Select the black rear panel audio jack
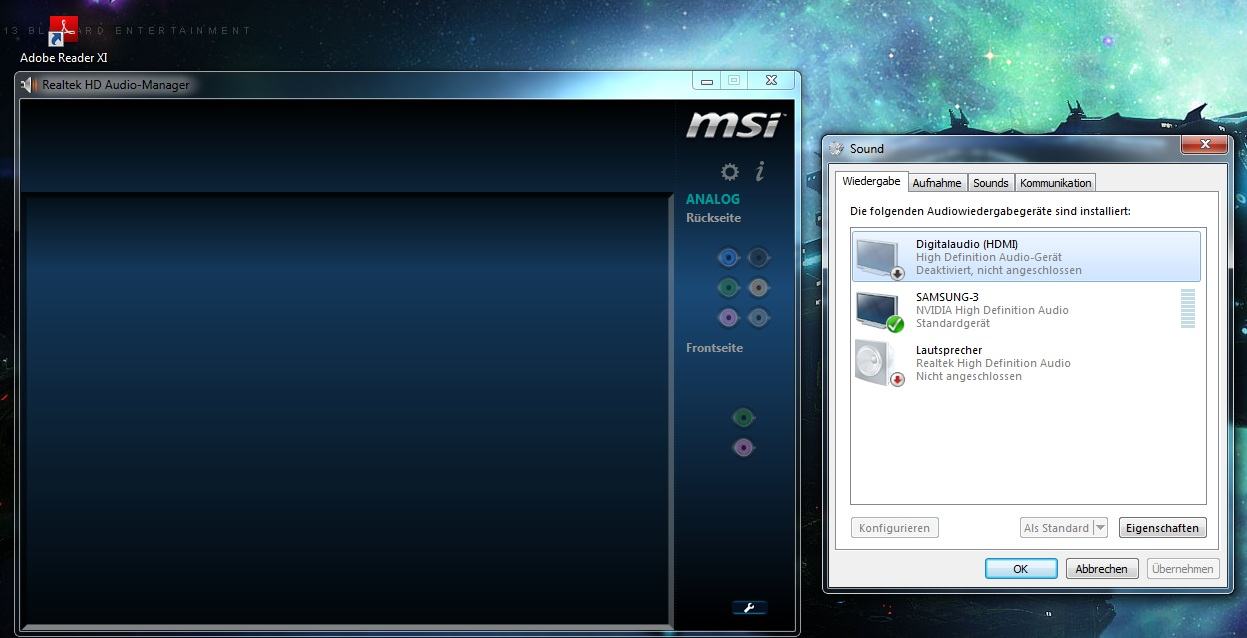The height and width of the screenshot is (638, 1247). click(759, 258)
